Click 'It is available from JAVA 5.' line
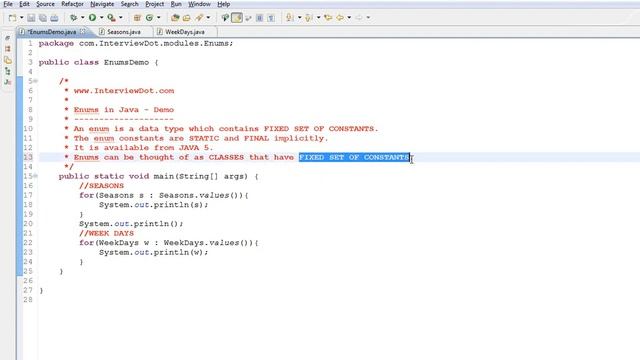Image resolution: width=640 pixels, height=360 pixels. pos(143,148)
